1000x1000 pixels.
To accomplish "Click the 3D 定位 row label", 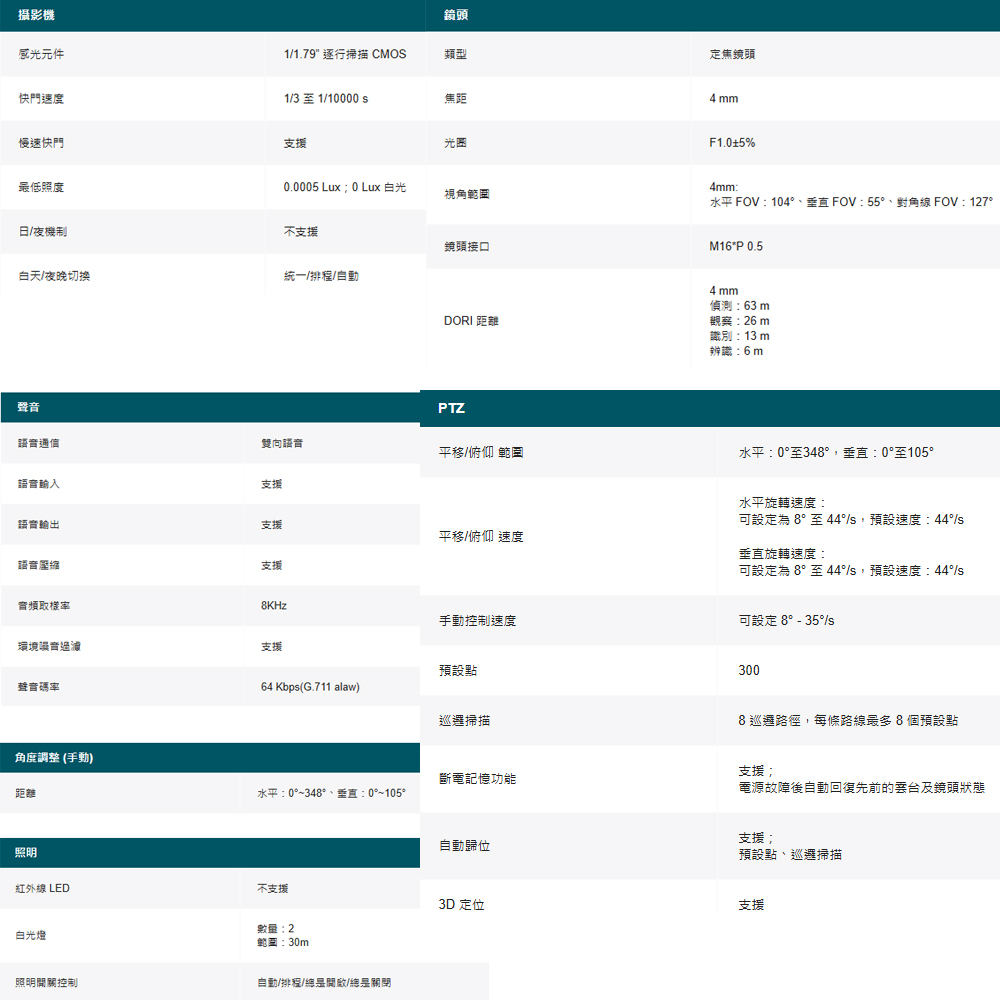I will (461, 904).
